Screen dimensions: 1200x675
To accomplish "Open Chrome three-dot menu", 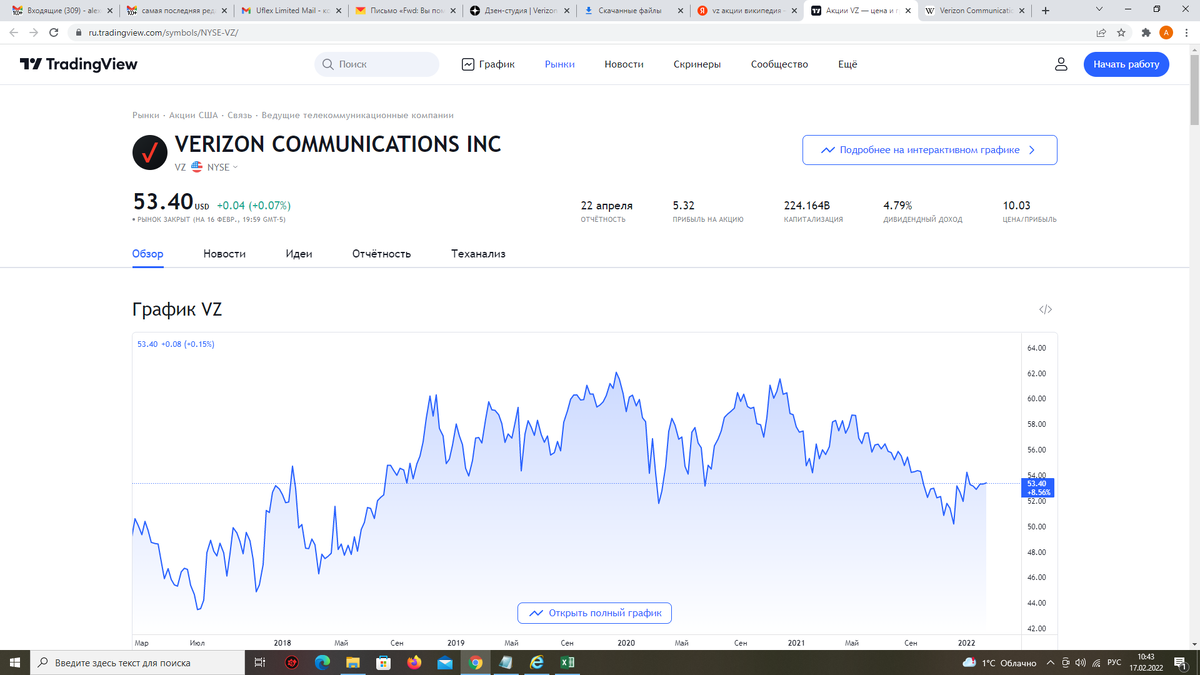I will point(1185,33).
